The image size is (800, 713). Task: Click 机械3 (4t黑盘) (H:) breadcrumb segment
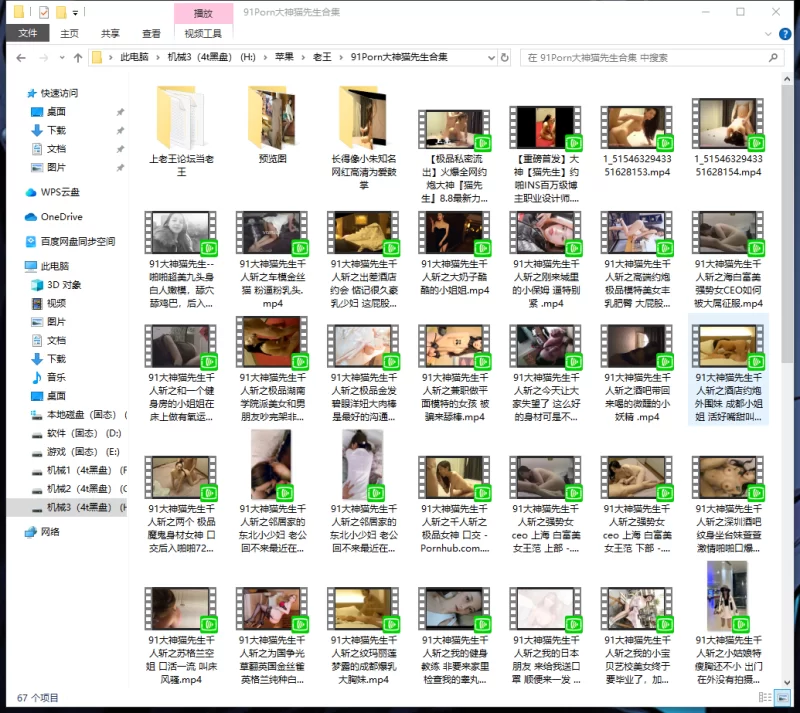click(x=212, y=57)
